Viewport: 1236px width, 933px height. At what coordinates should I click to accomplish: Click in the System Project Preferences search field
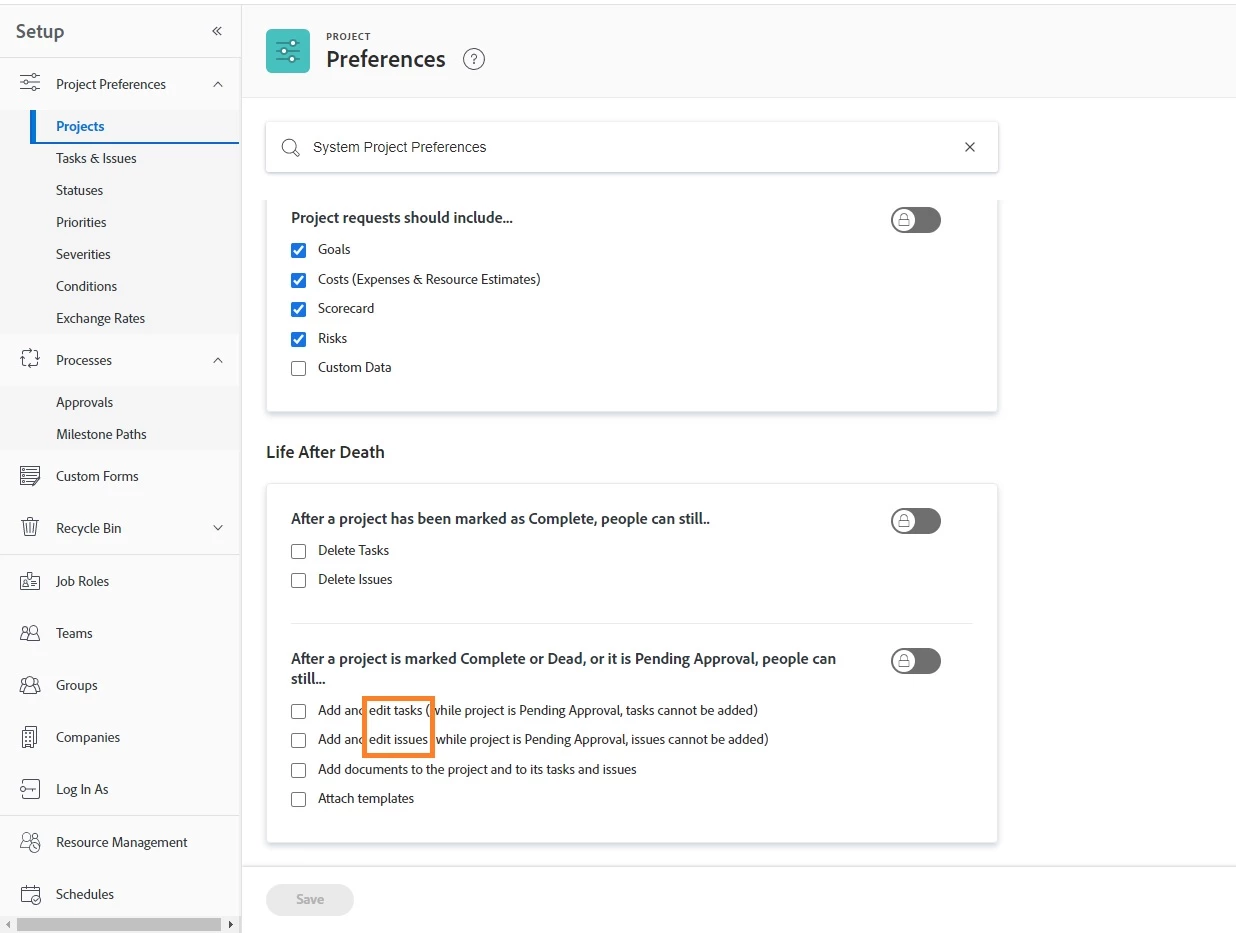(630, 147)
